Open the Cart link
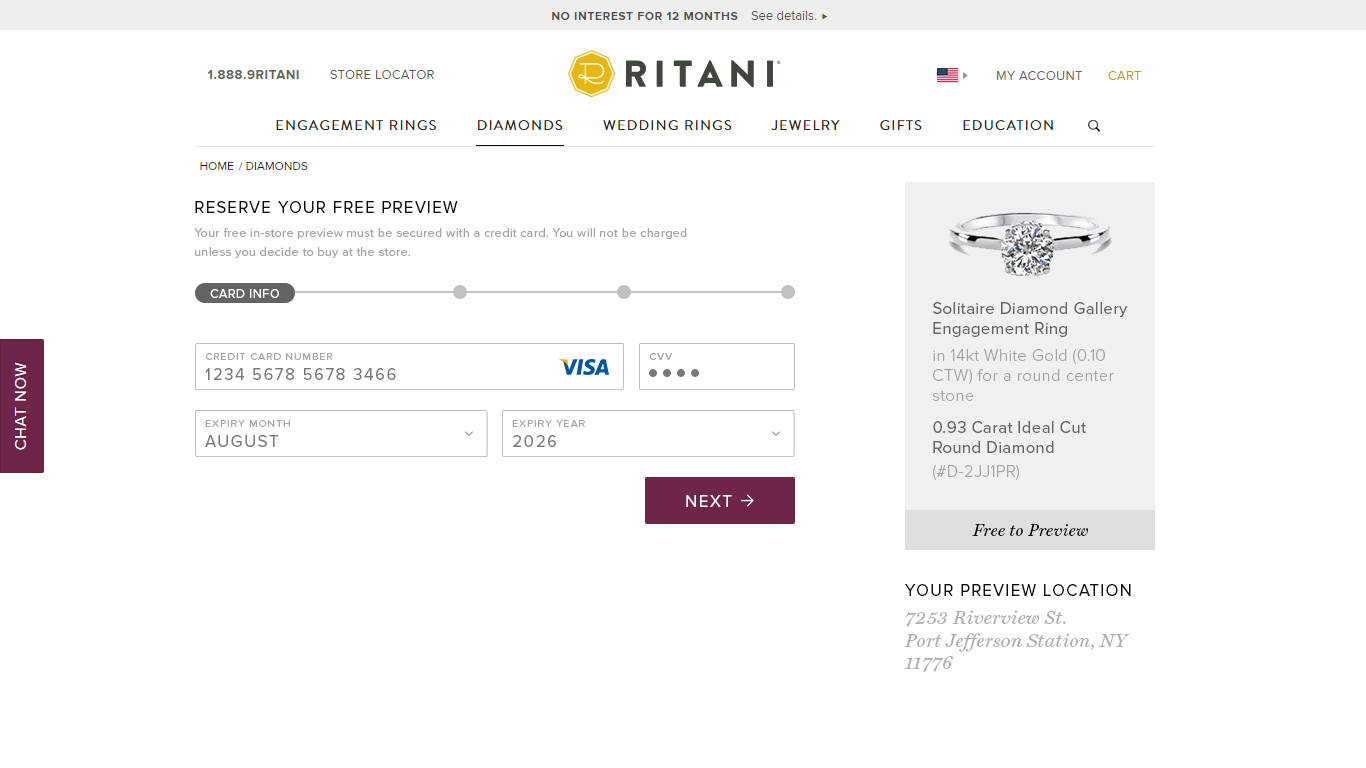Viewport: 1366px width, 768px height. coord(1124,76)
